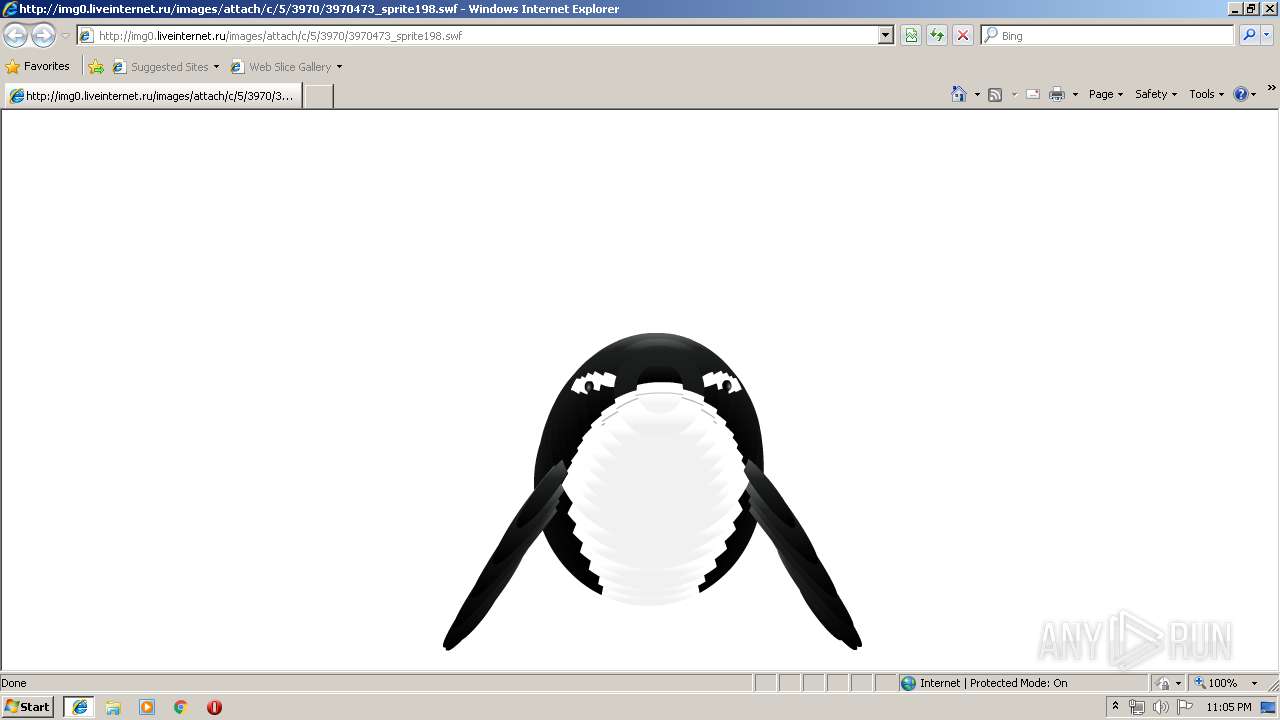The width and height of the screenshot is (1280, 720).
Task: Open the search provider dropdown arrow
Action: tap(1266, 35)
